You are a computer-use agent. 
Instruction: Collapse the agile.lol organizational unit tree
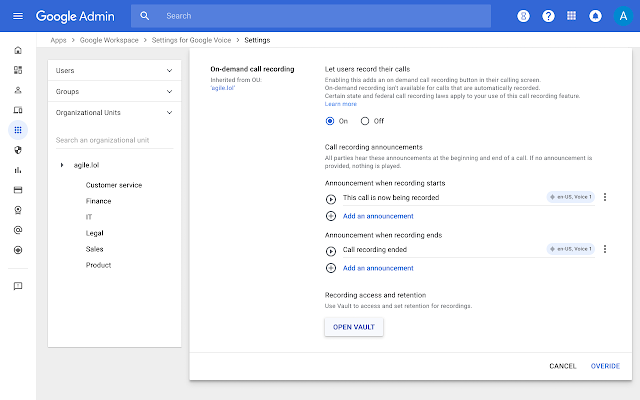click(x=62, y=165)
